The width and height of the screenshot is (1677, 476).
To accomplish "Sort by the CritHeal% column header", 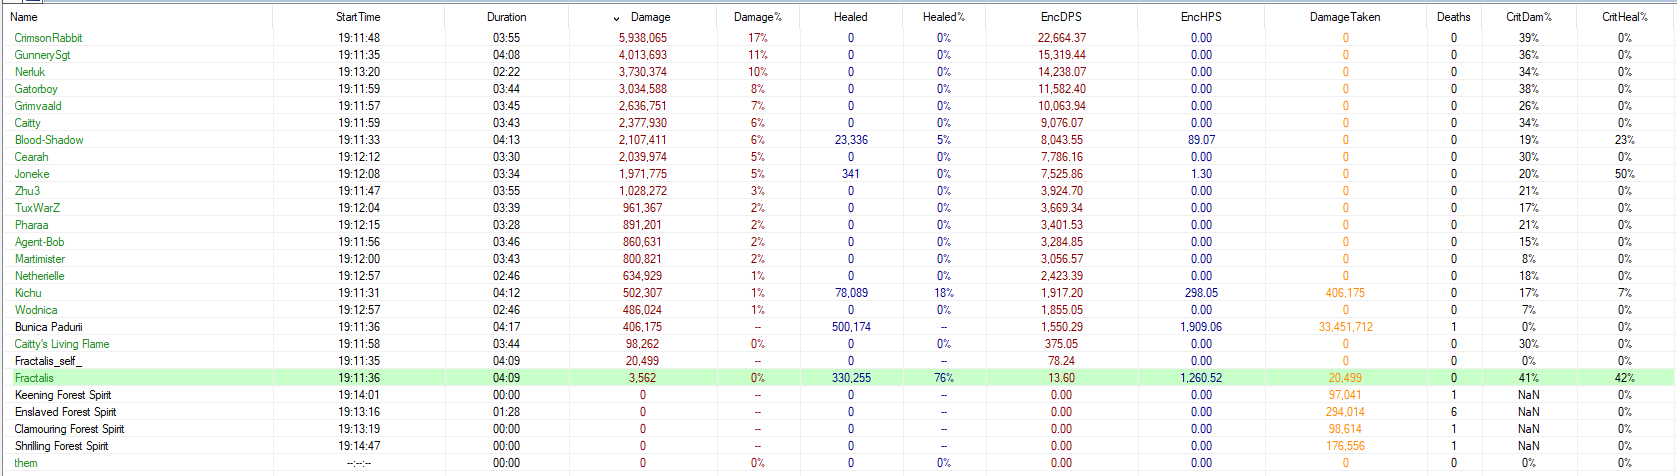I will point(1624,17).
